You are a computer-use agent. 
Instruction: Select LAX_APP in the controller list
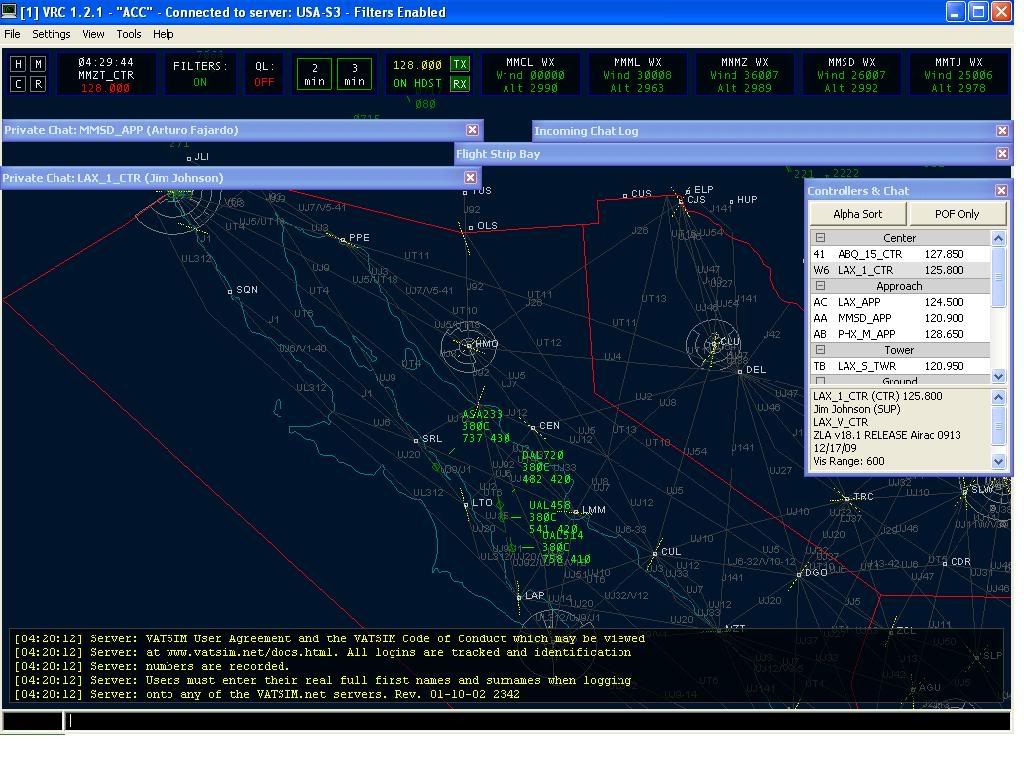coord(858,302)
